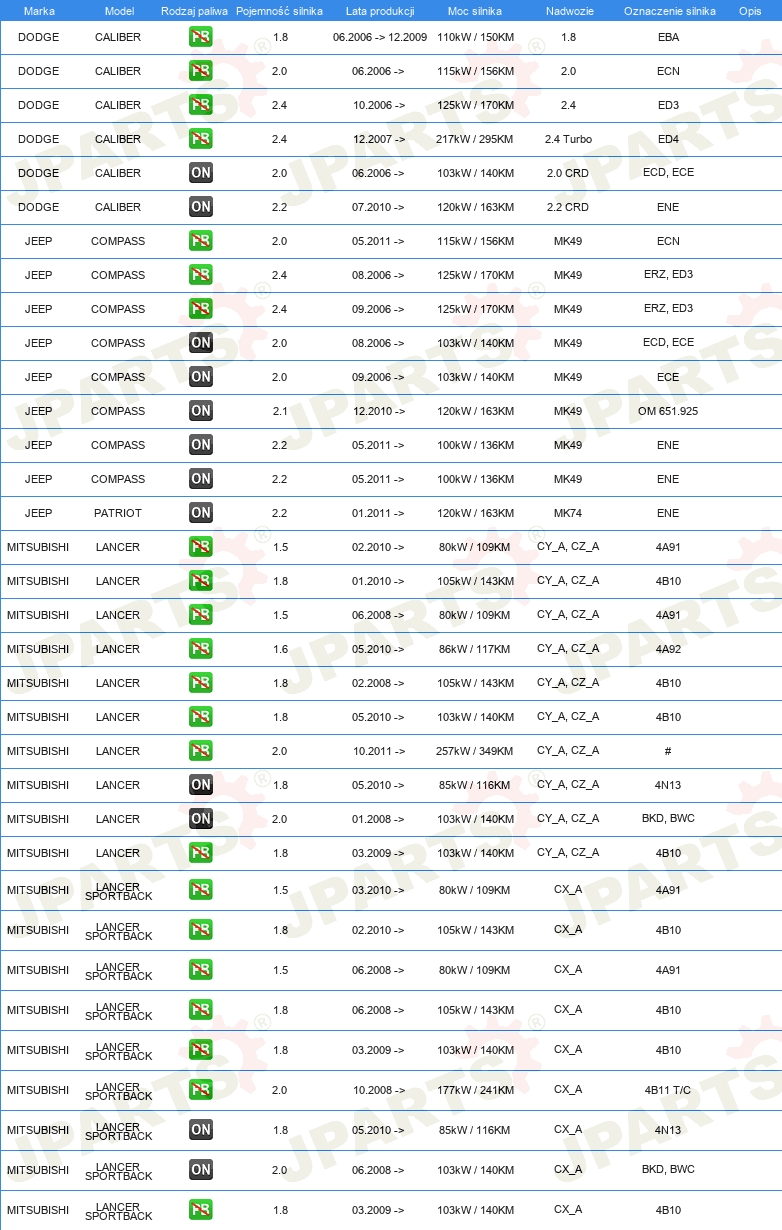Click the petrol icon for Lancer 1.8 from 02.2008
The height and width of the screenshot is (1230, 782).
(201, 683)
